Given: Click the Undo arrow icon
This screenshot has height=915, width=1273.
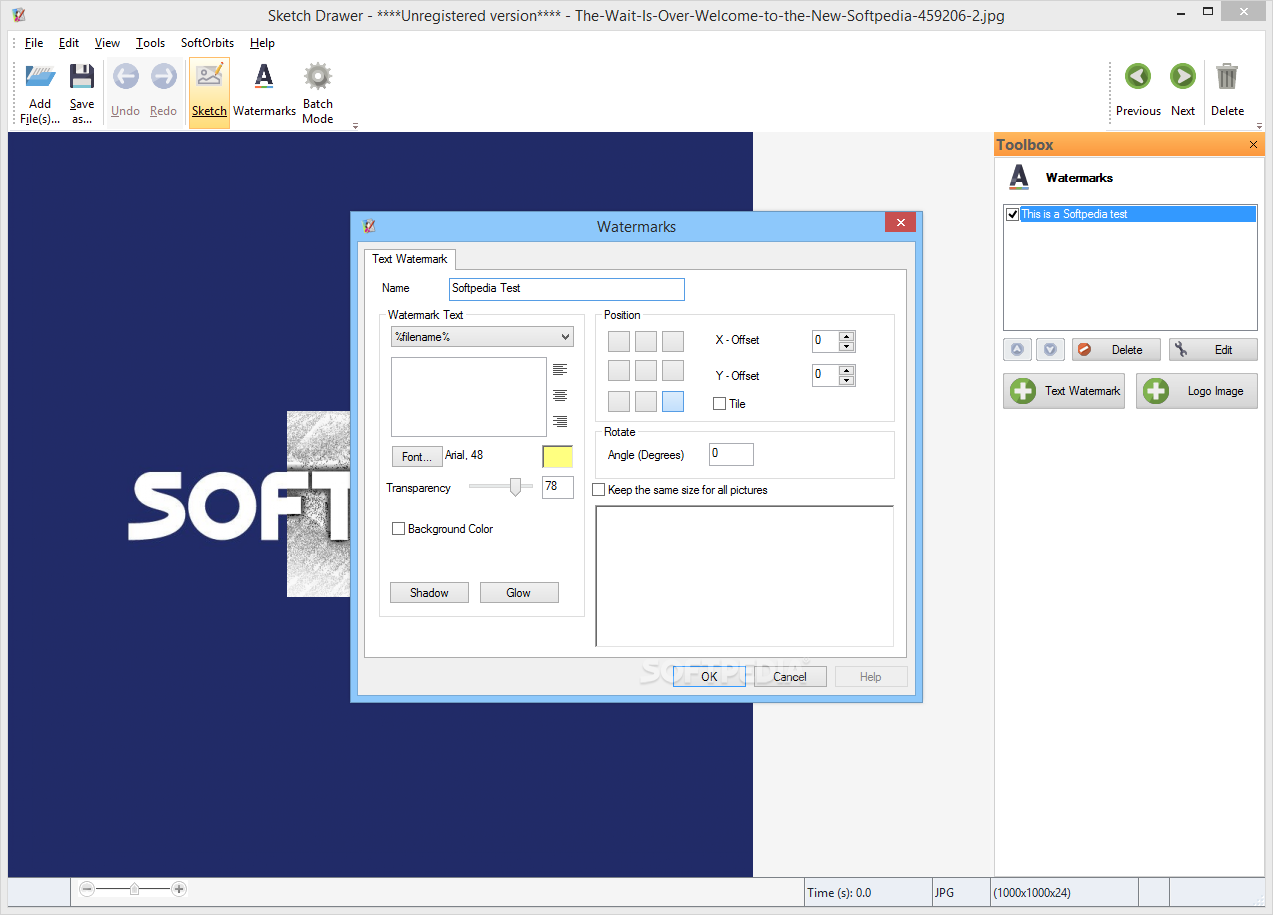Looking at the screenshot, I should click(125, 77).
